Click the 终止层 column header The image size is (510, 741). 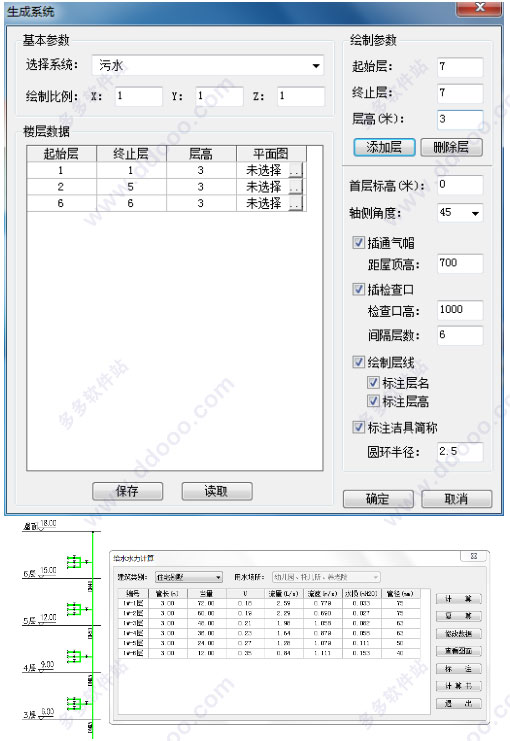131,154
